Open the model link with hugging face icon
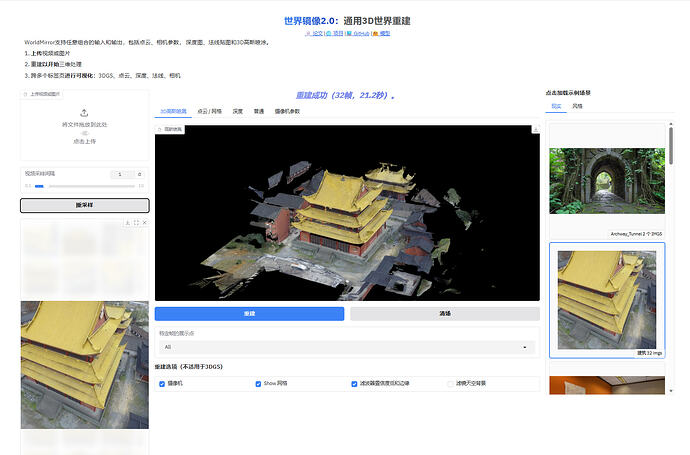The image size is (690, 455). tap(381, 33)
